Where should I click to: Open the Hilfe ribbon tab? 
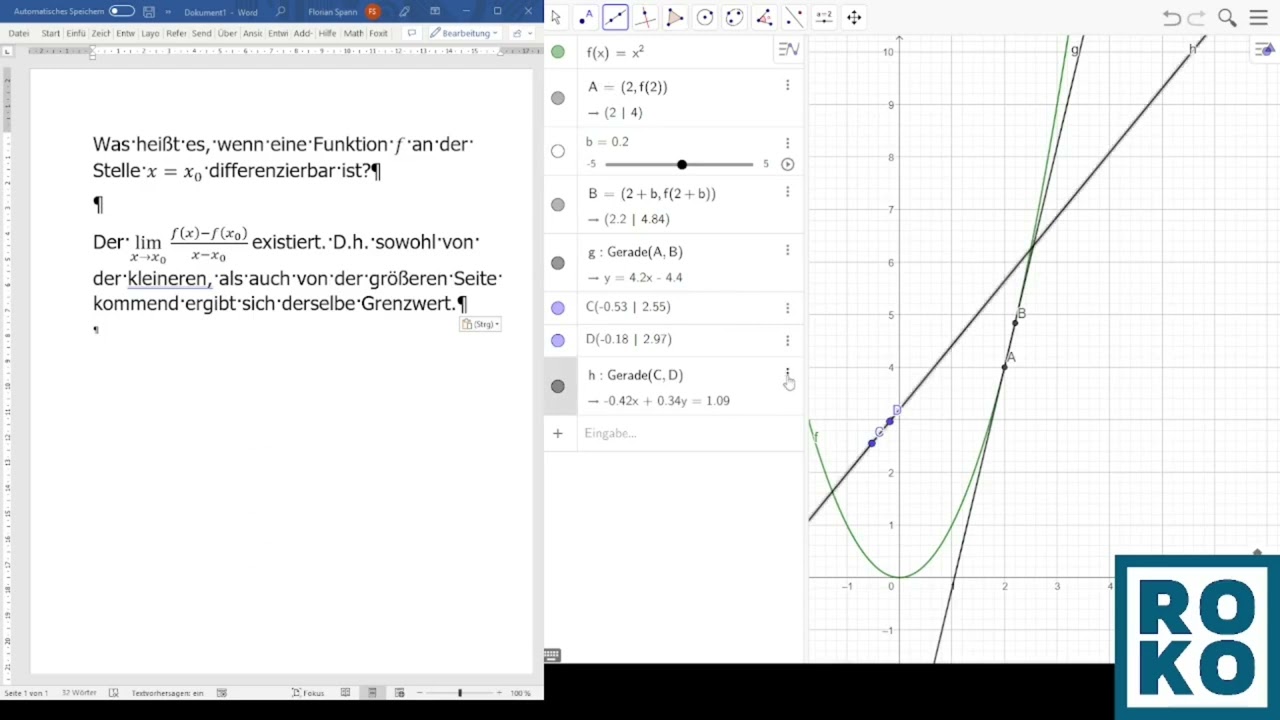327,33
